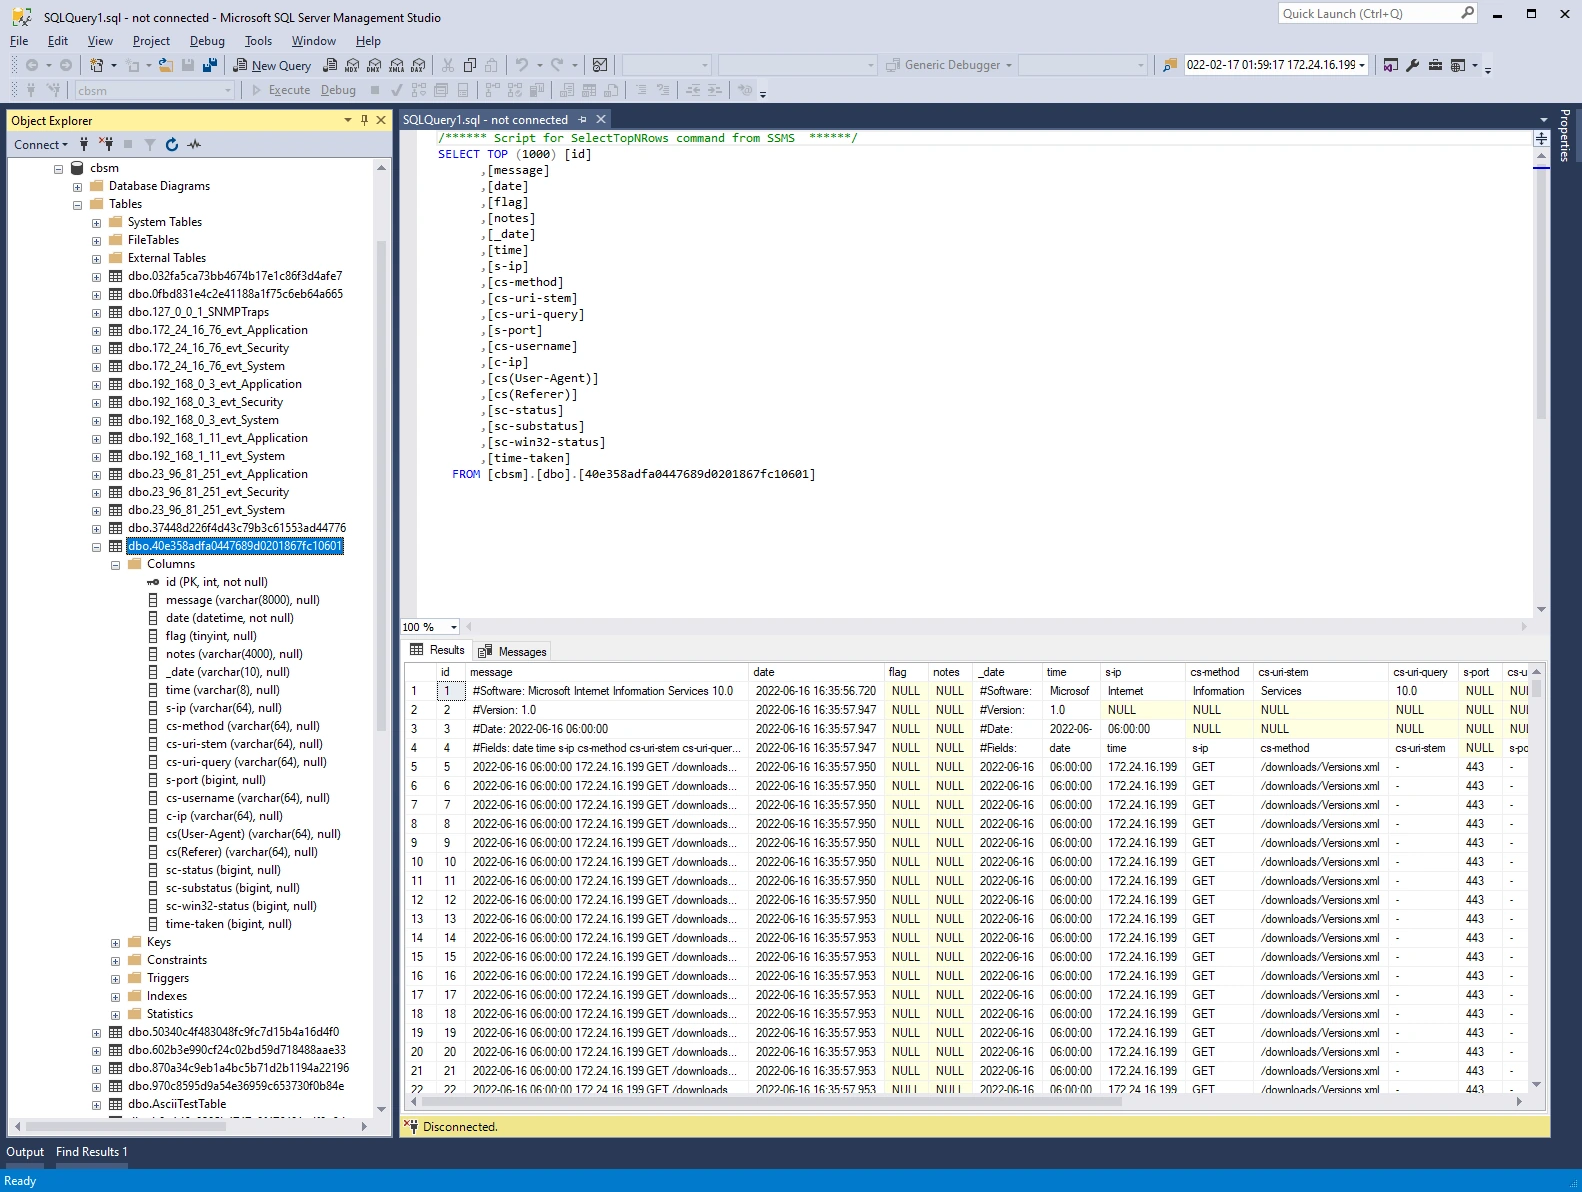Open the Find Results 1 panel
Viewport: 1582px width, 1192px height.
tap(91, 1152)
